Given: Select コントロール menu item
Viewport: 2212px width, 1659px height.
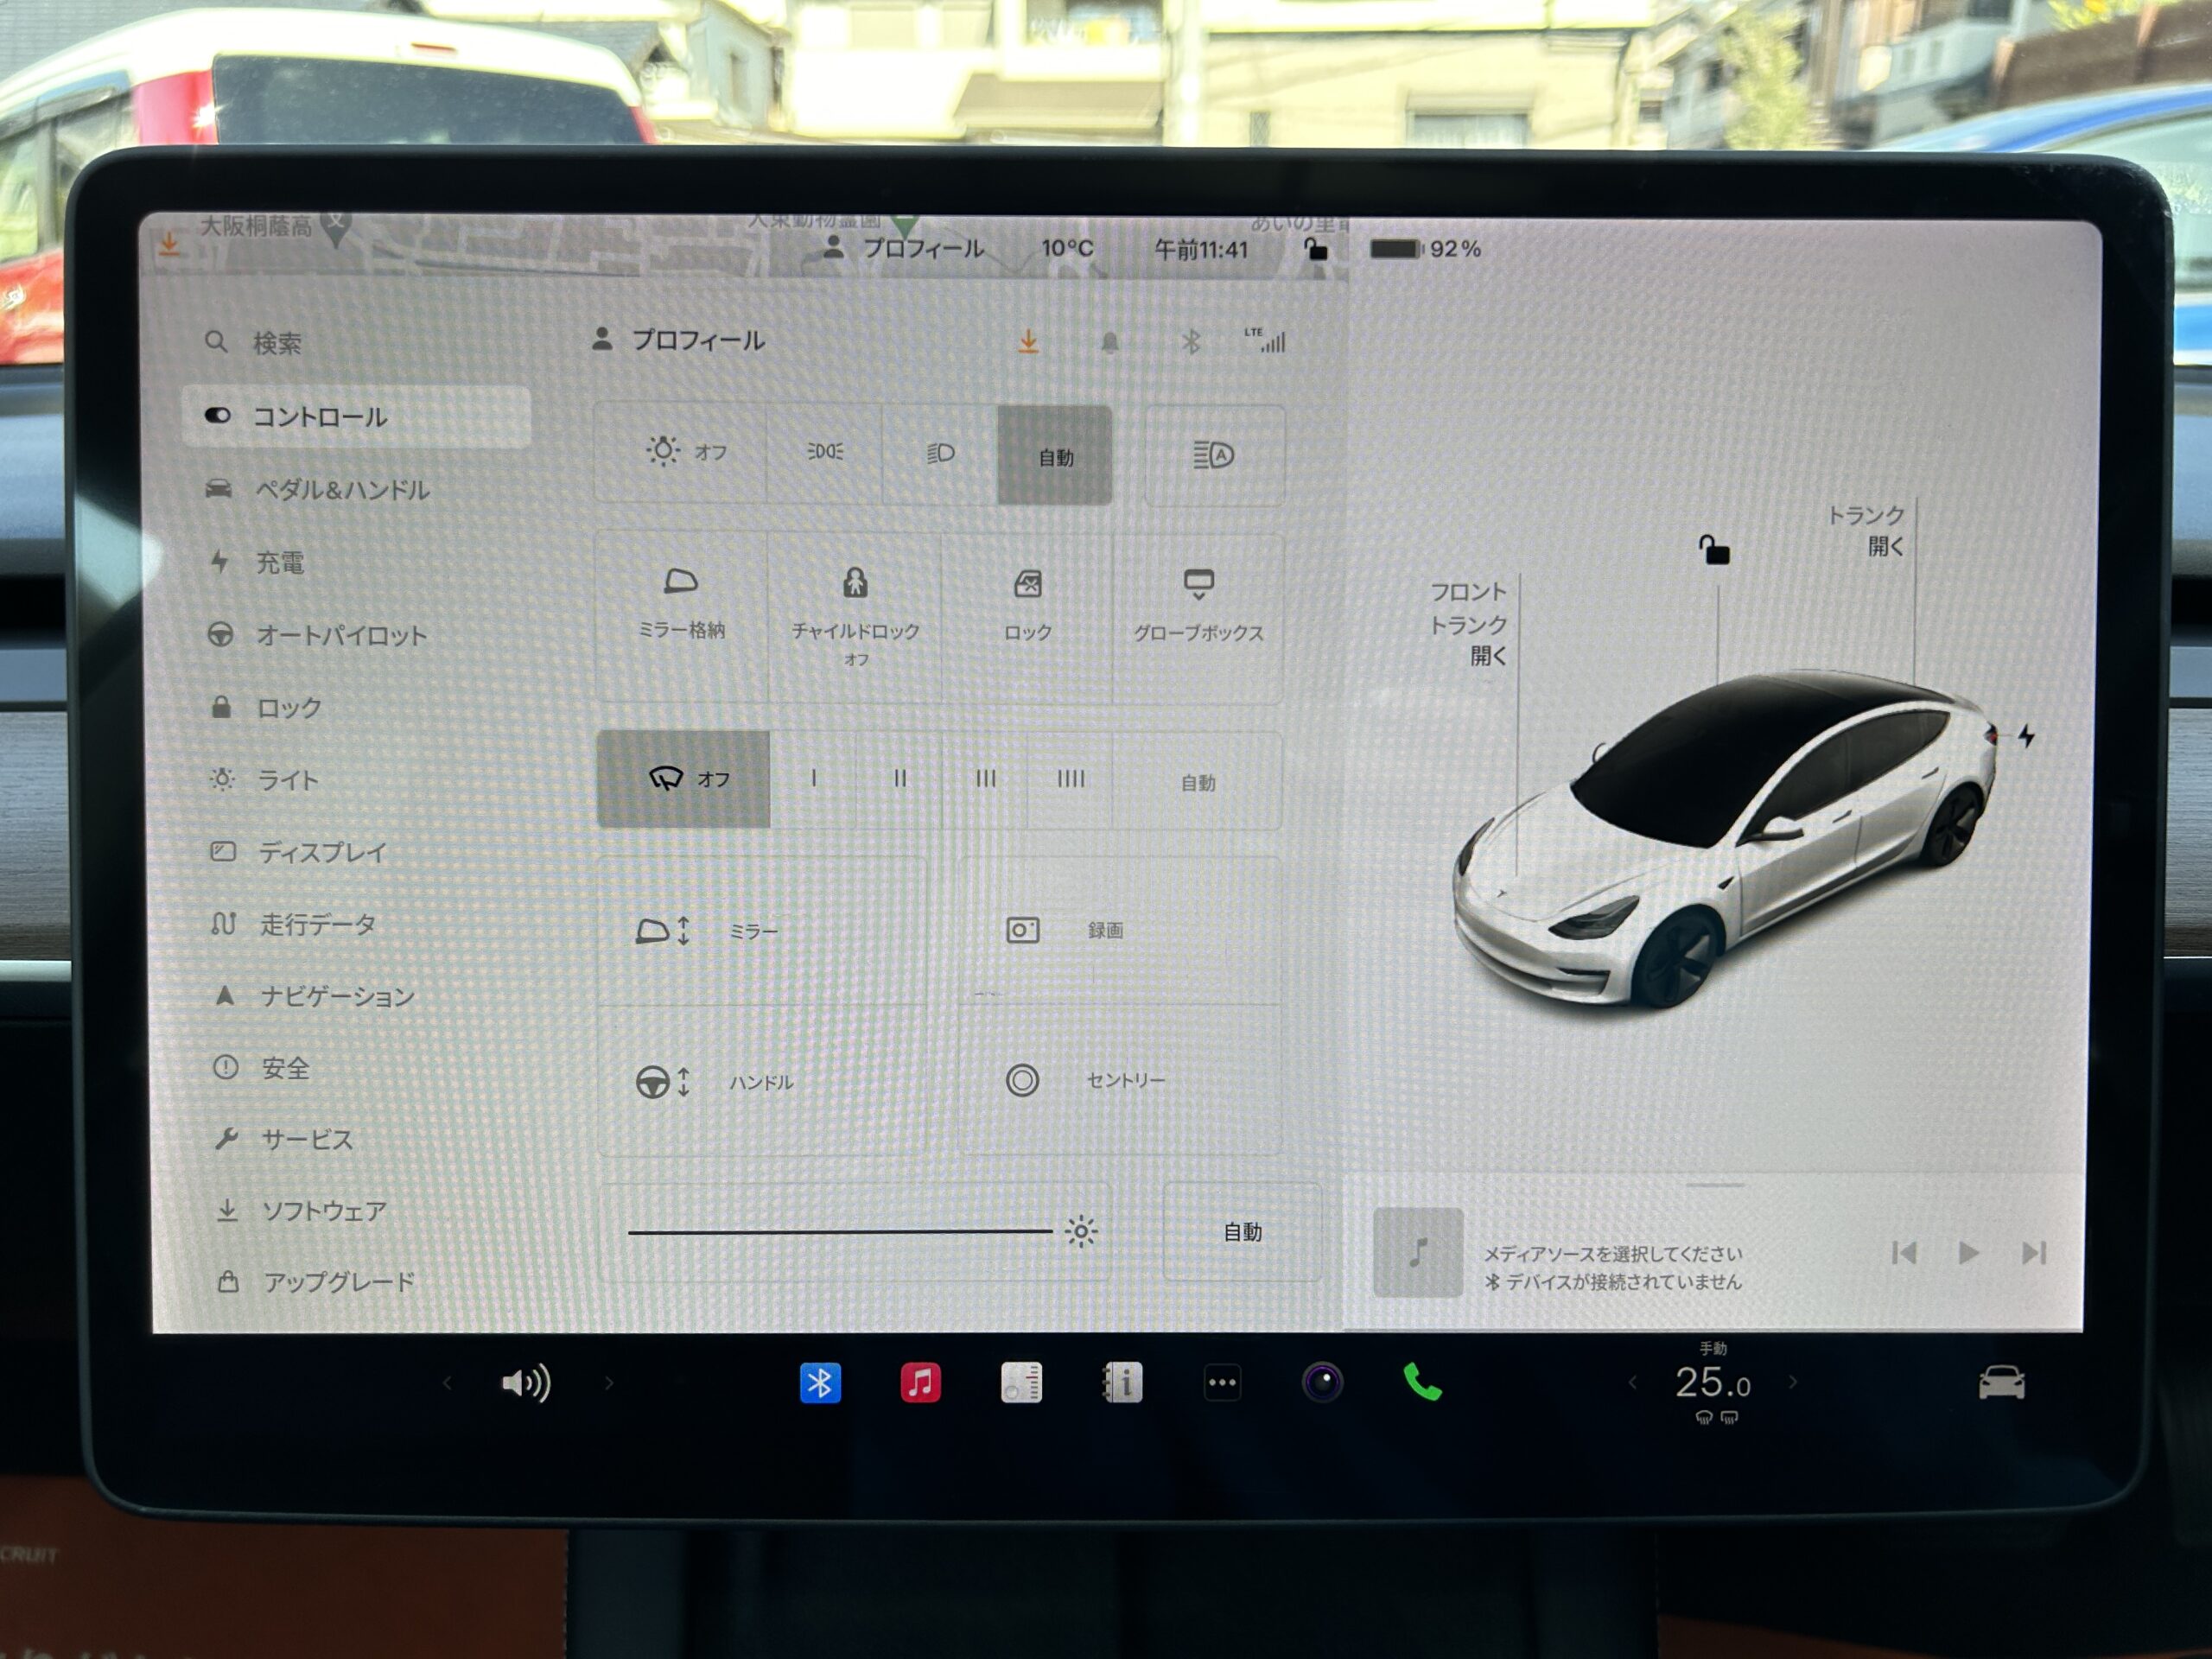Looking at the screenshot, I should tap(357, 417).
